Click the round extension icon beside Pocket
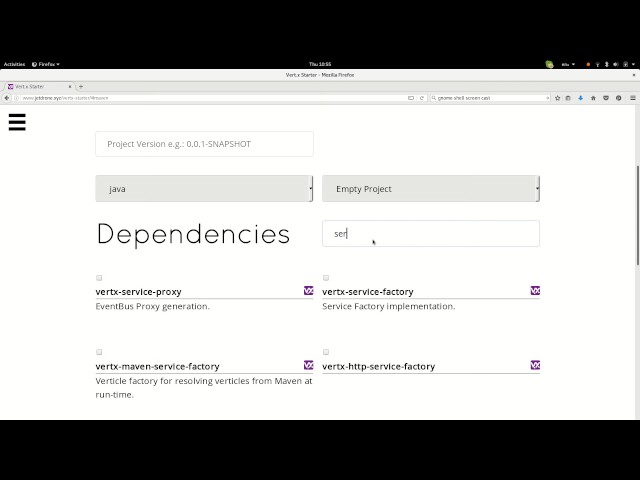The width and height of the screenshot is (640, 480). coord(619,98)
